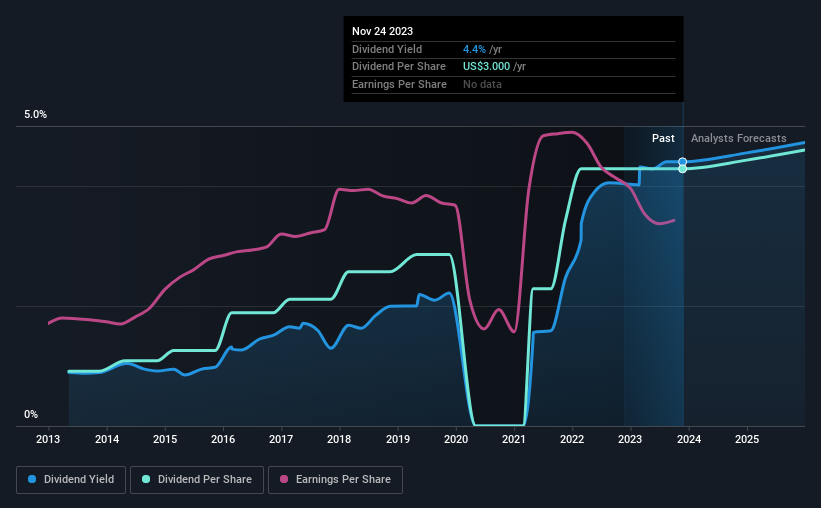821x508 pixels.
Task: Click the Analysts Forecasts region label
Action: tap(738, 138)
